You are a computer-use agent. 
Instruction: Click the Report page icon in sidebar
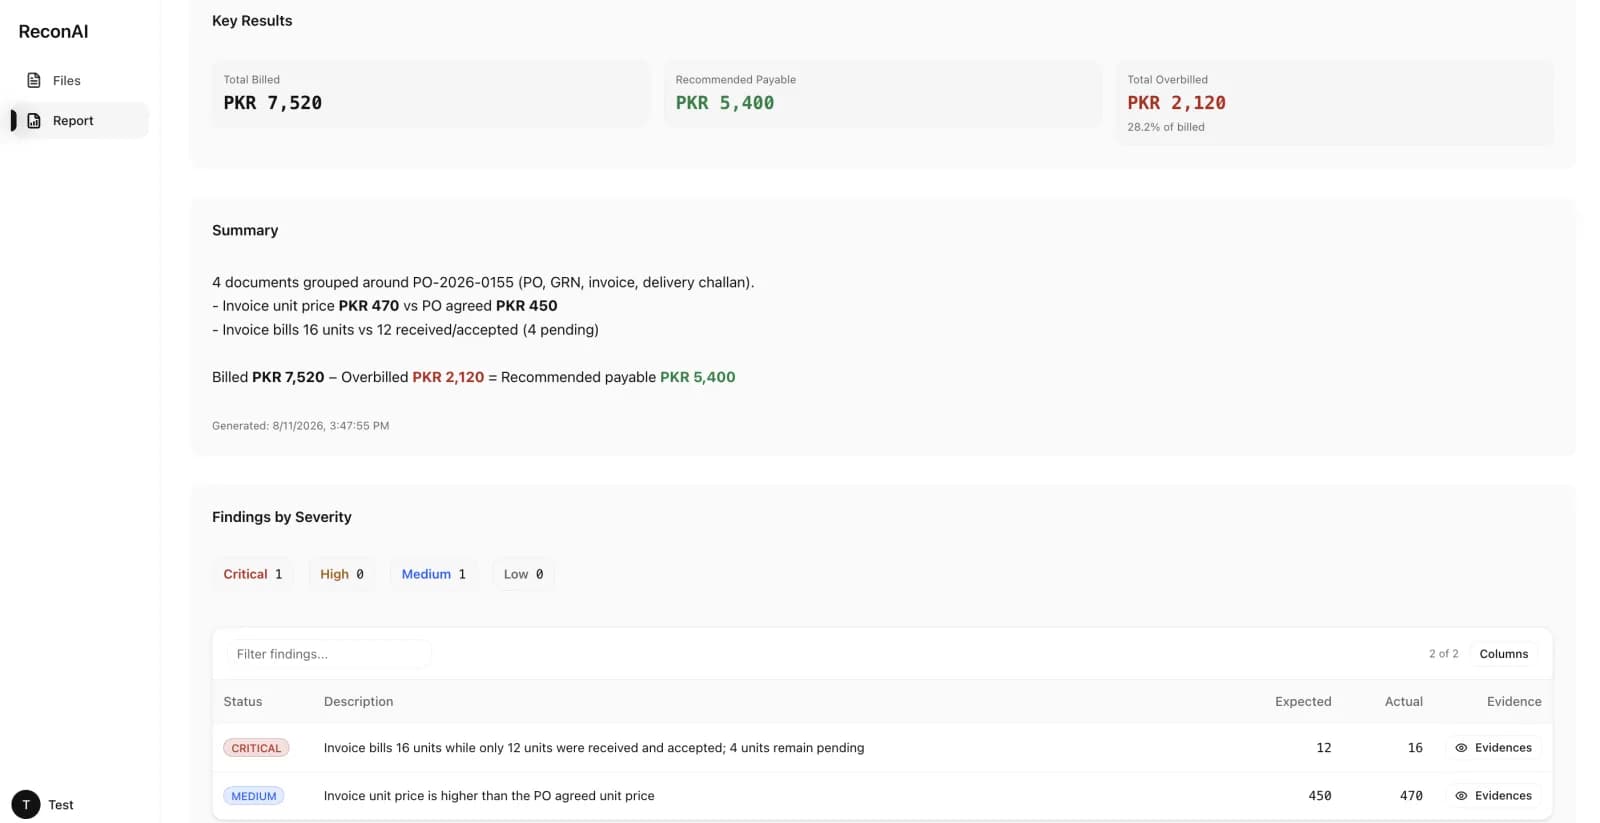34,120
